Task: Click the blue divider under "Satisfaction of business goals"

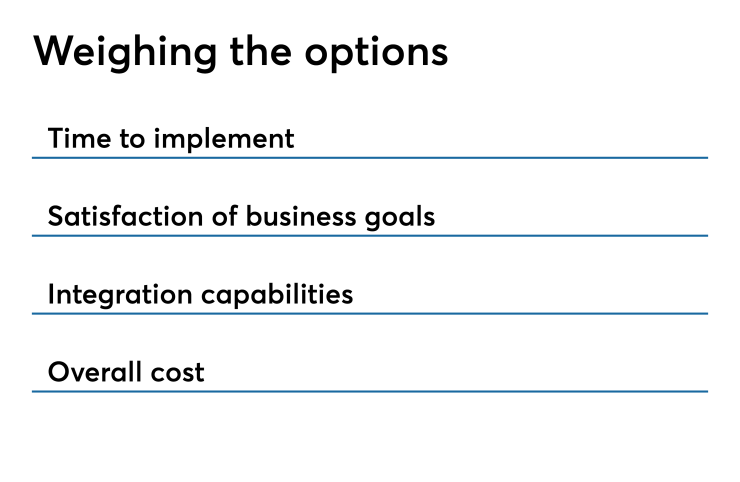Action: [370, 236]
